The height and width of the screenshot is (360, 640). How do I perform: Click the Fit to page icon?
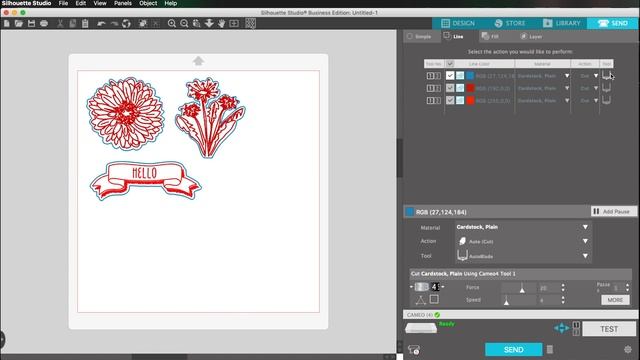[234, 23]
